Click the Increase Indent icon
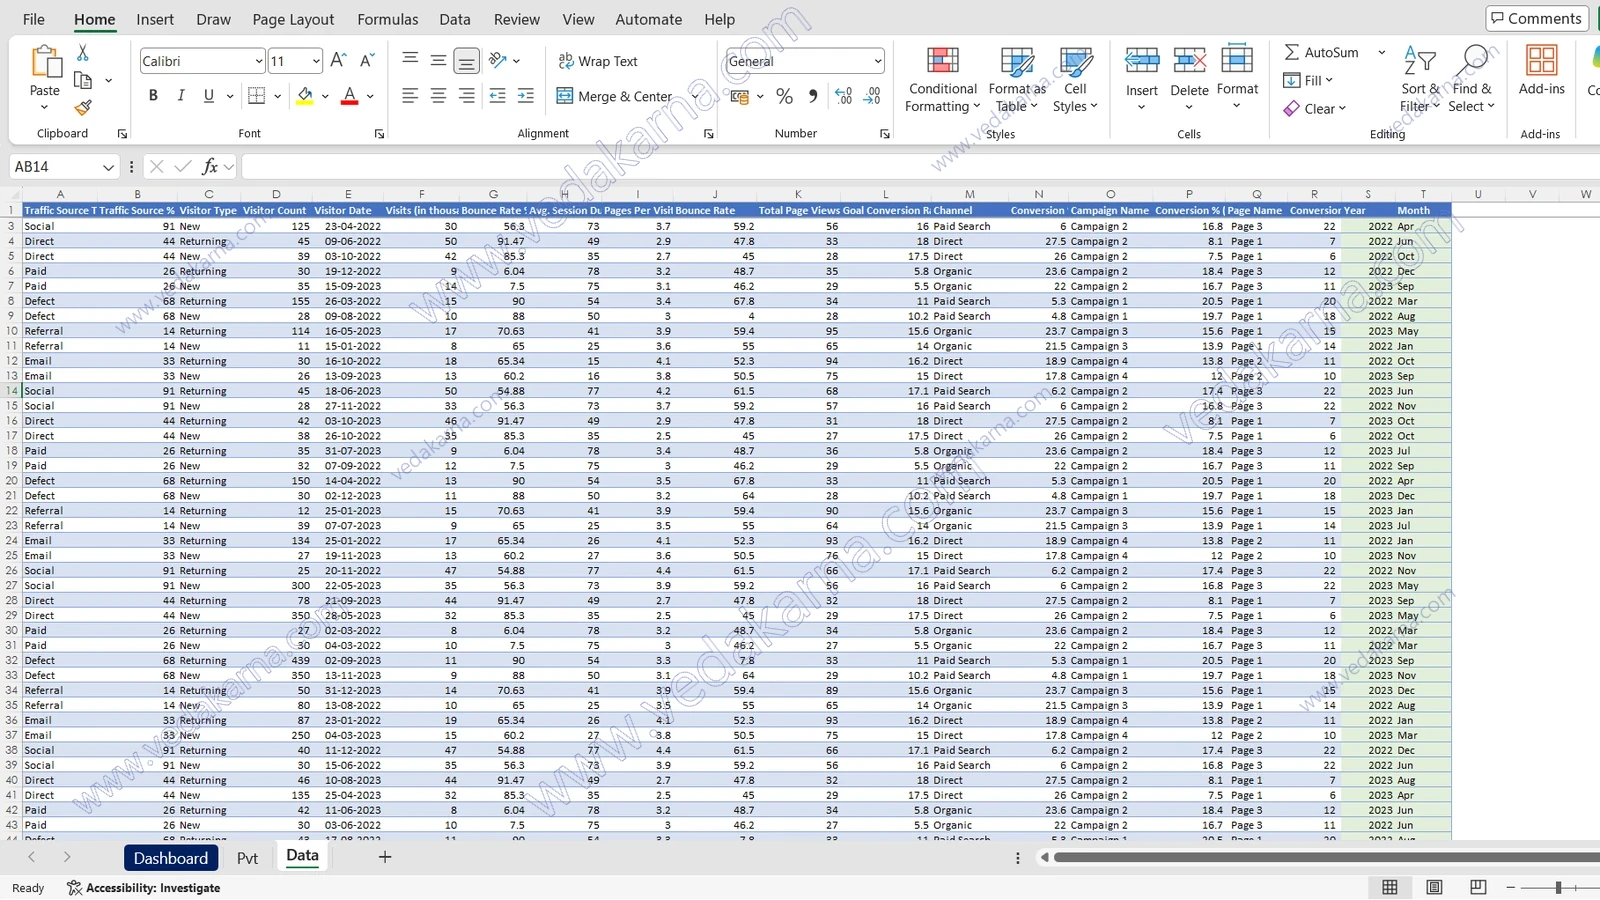1600x900 pixels. pyautogui.click(x=525, y=96)
